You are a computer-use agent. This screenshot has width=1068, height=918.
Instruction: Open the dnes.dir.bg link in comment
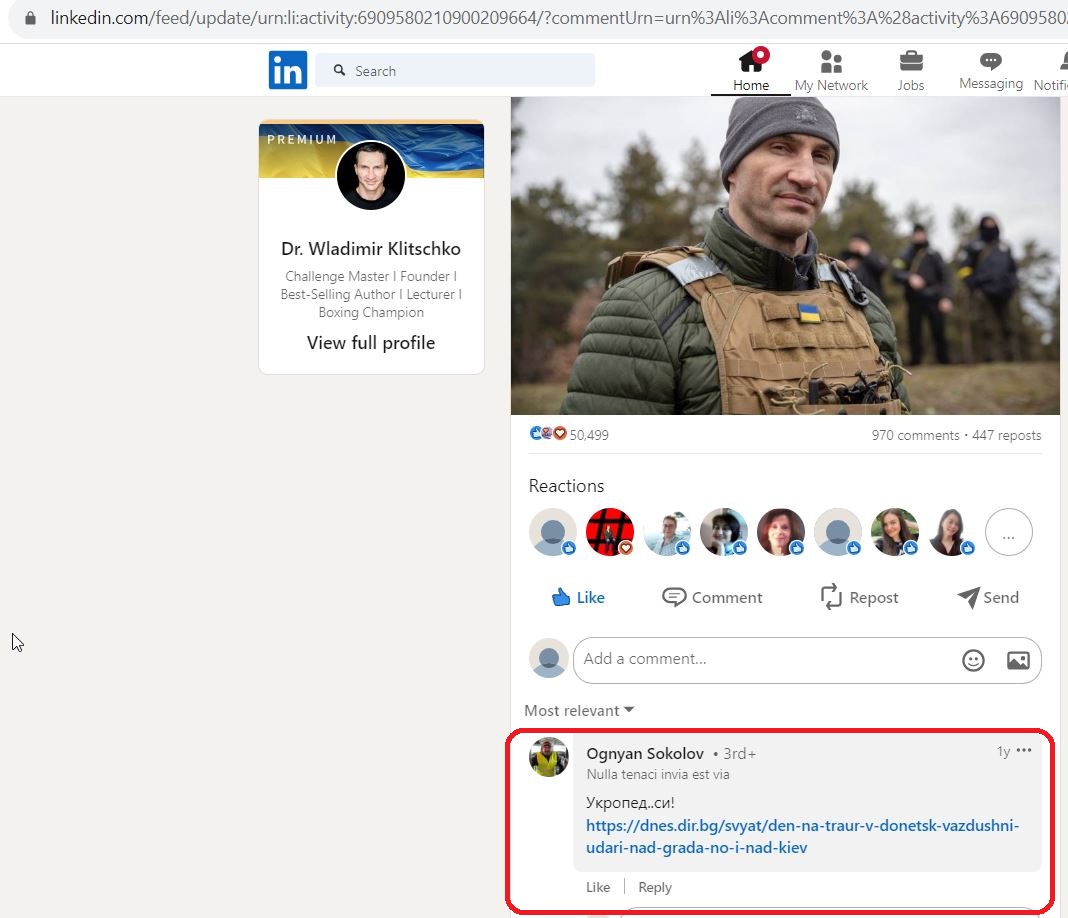point(802,836)
